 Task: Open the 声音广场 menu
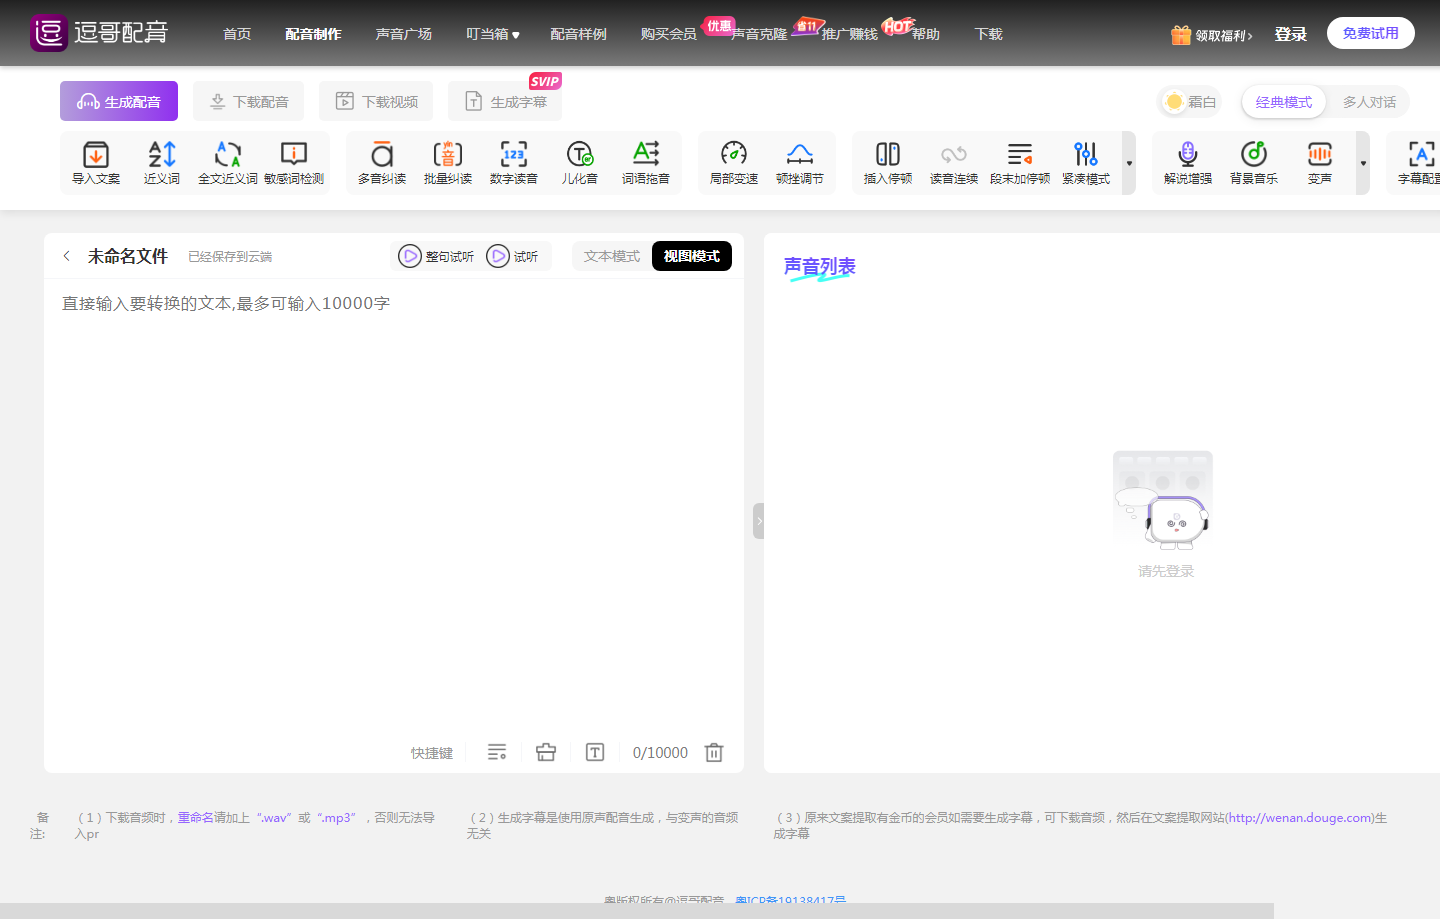coord(404,33)
